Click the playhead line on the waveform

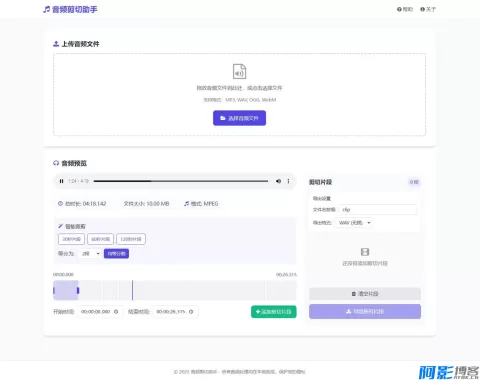pyautogui.click(x=132, y=290)
